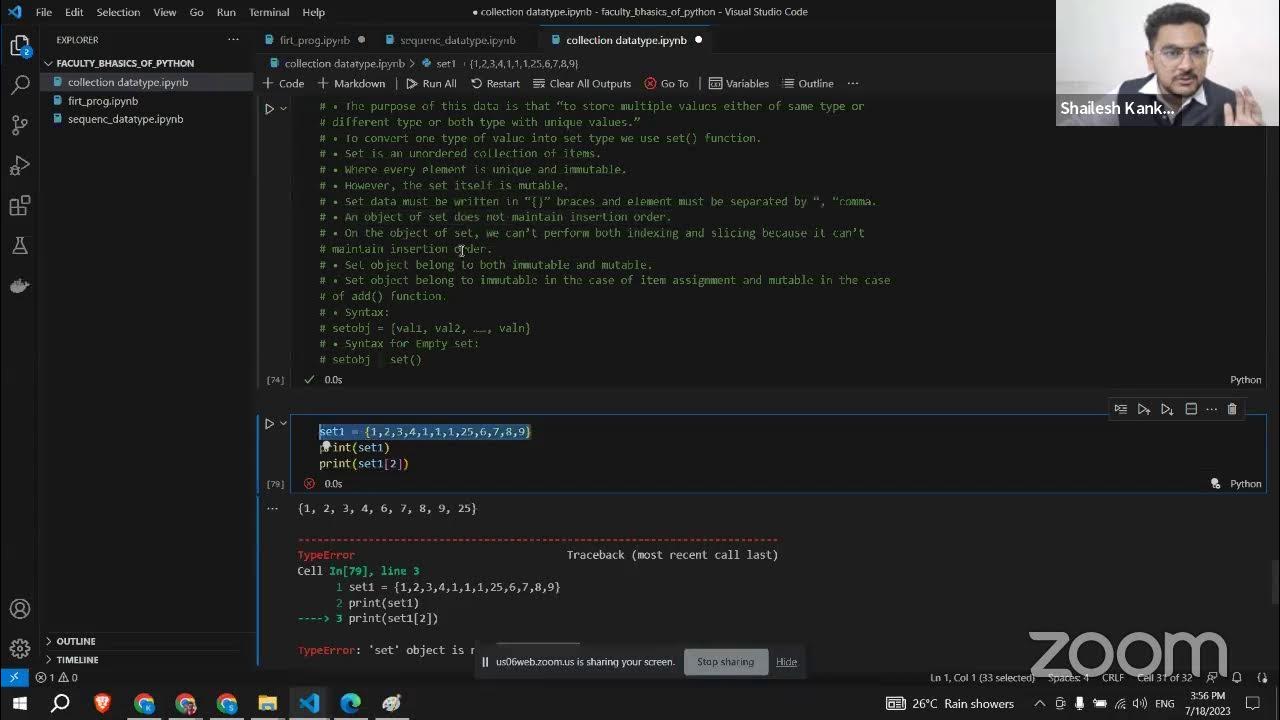This screenshot has height=720, width=1280.
Task: Open the Search view in activity bar
Action: tap(20, 85)
